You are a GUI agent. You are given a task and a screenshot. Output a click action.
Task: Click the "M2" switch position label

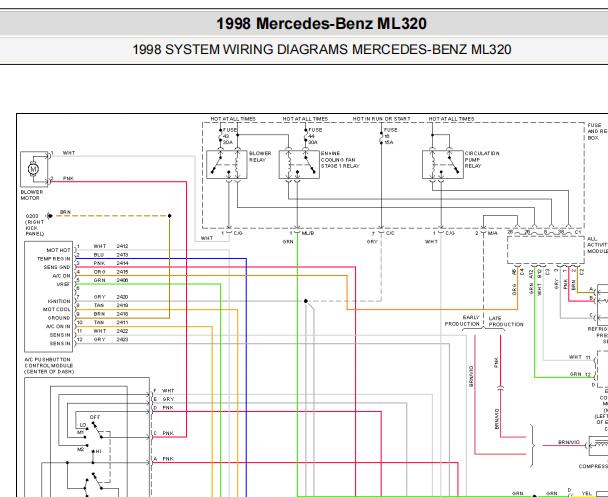click(81, 450)
